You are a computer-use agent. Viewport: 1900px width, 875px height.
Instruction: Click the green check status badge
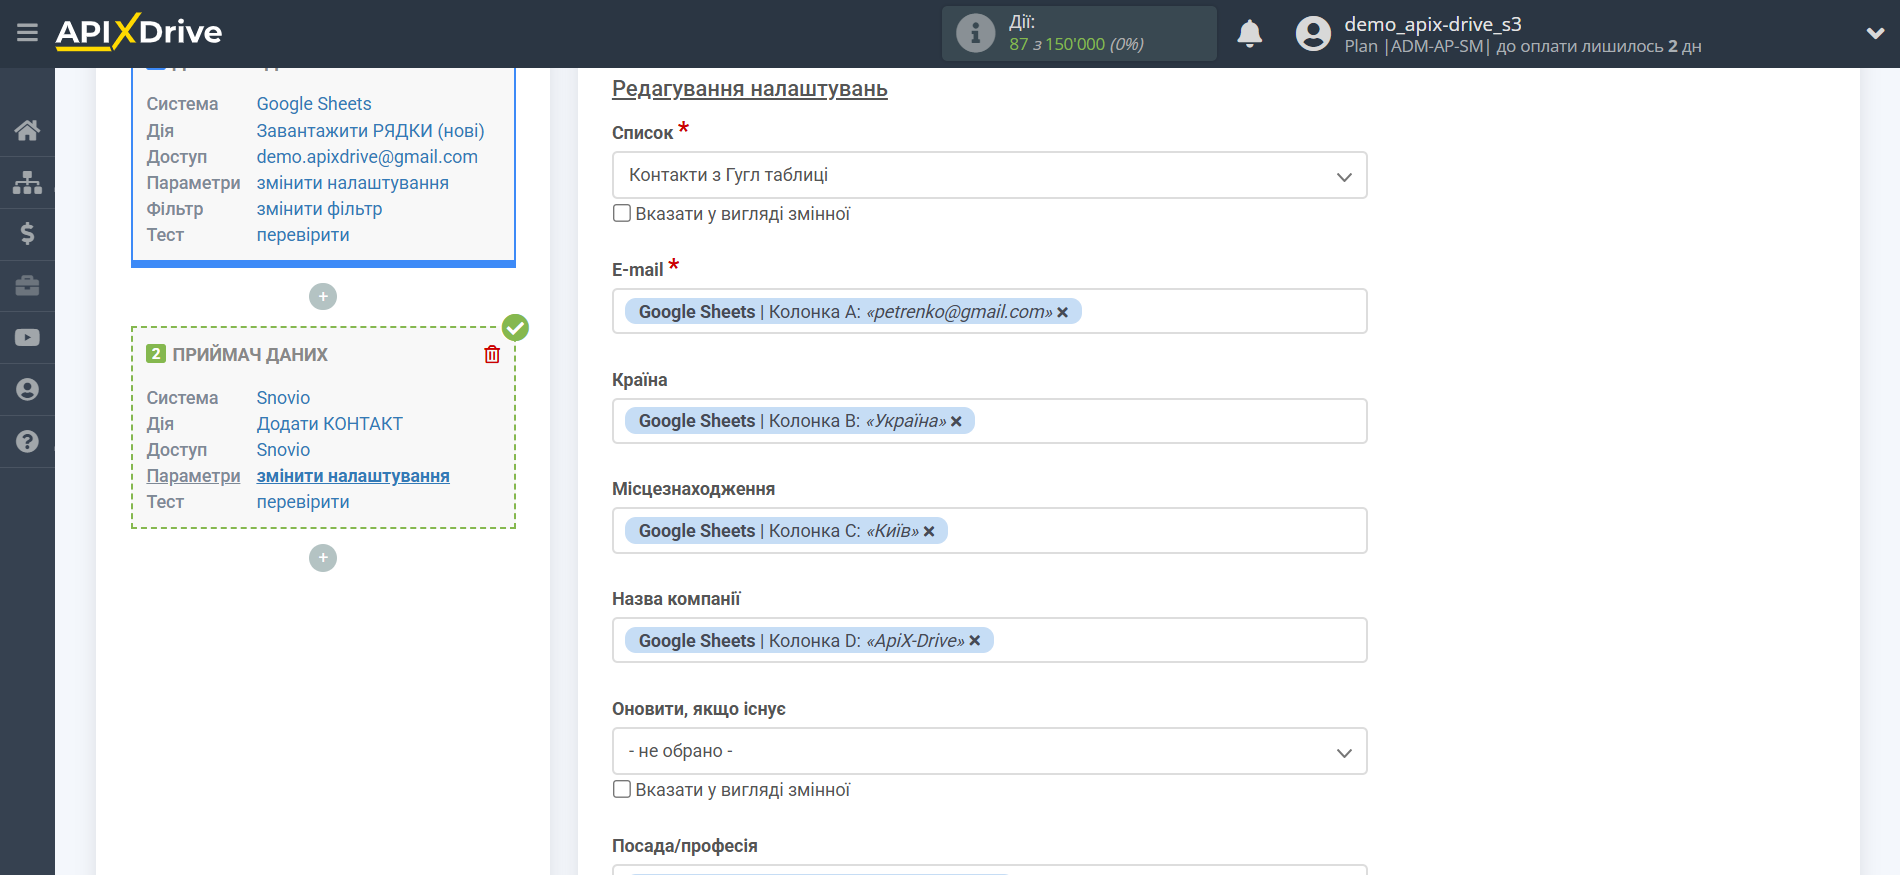pos(515,327)
